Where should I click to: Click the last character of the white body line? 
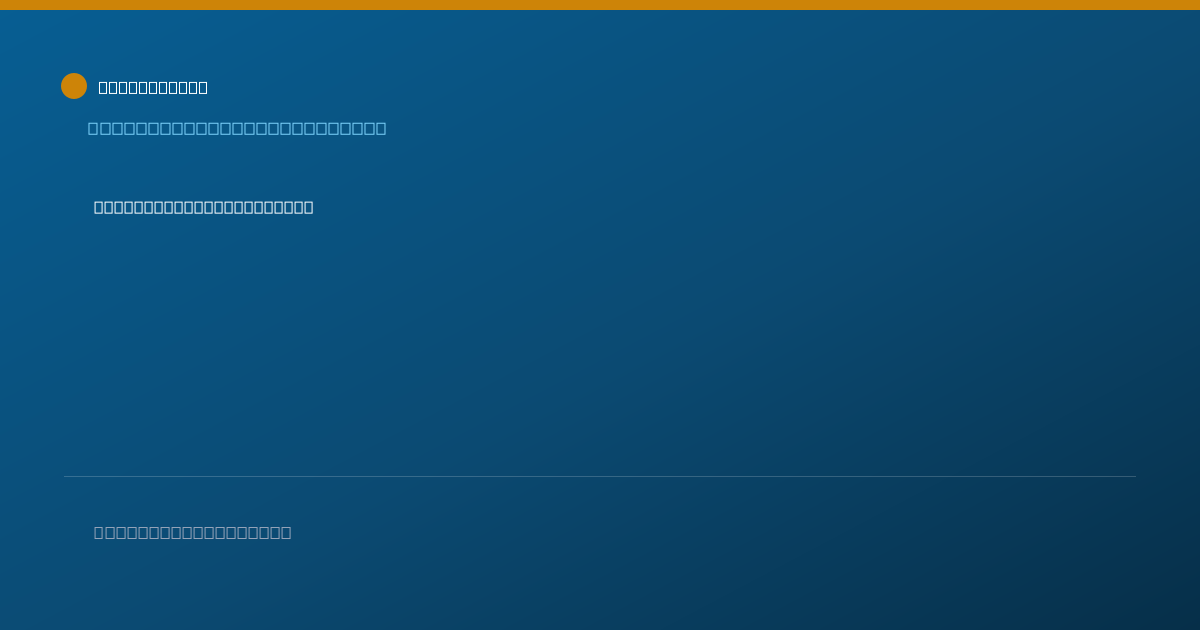point(308,207)
